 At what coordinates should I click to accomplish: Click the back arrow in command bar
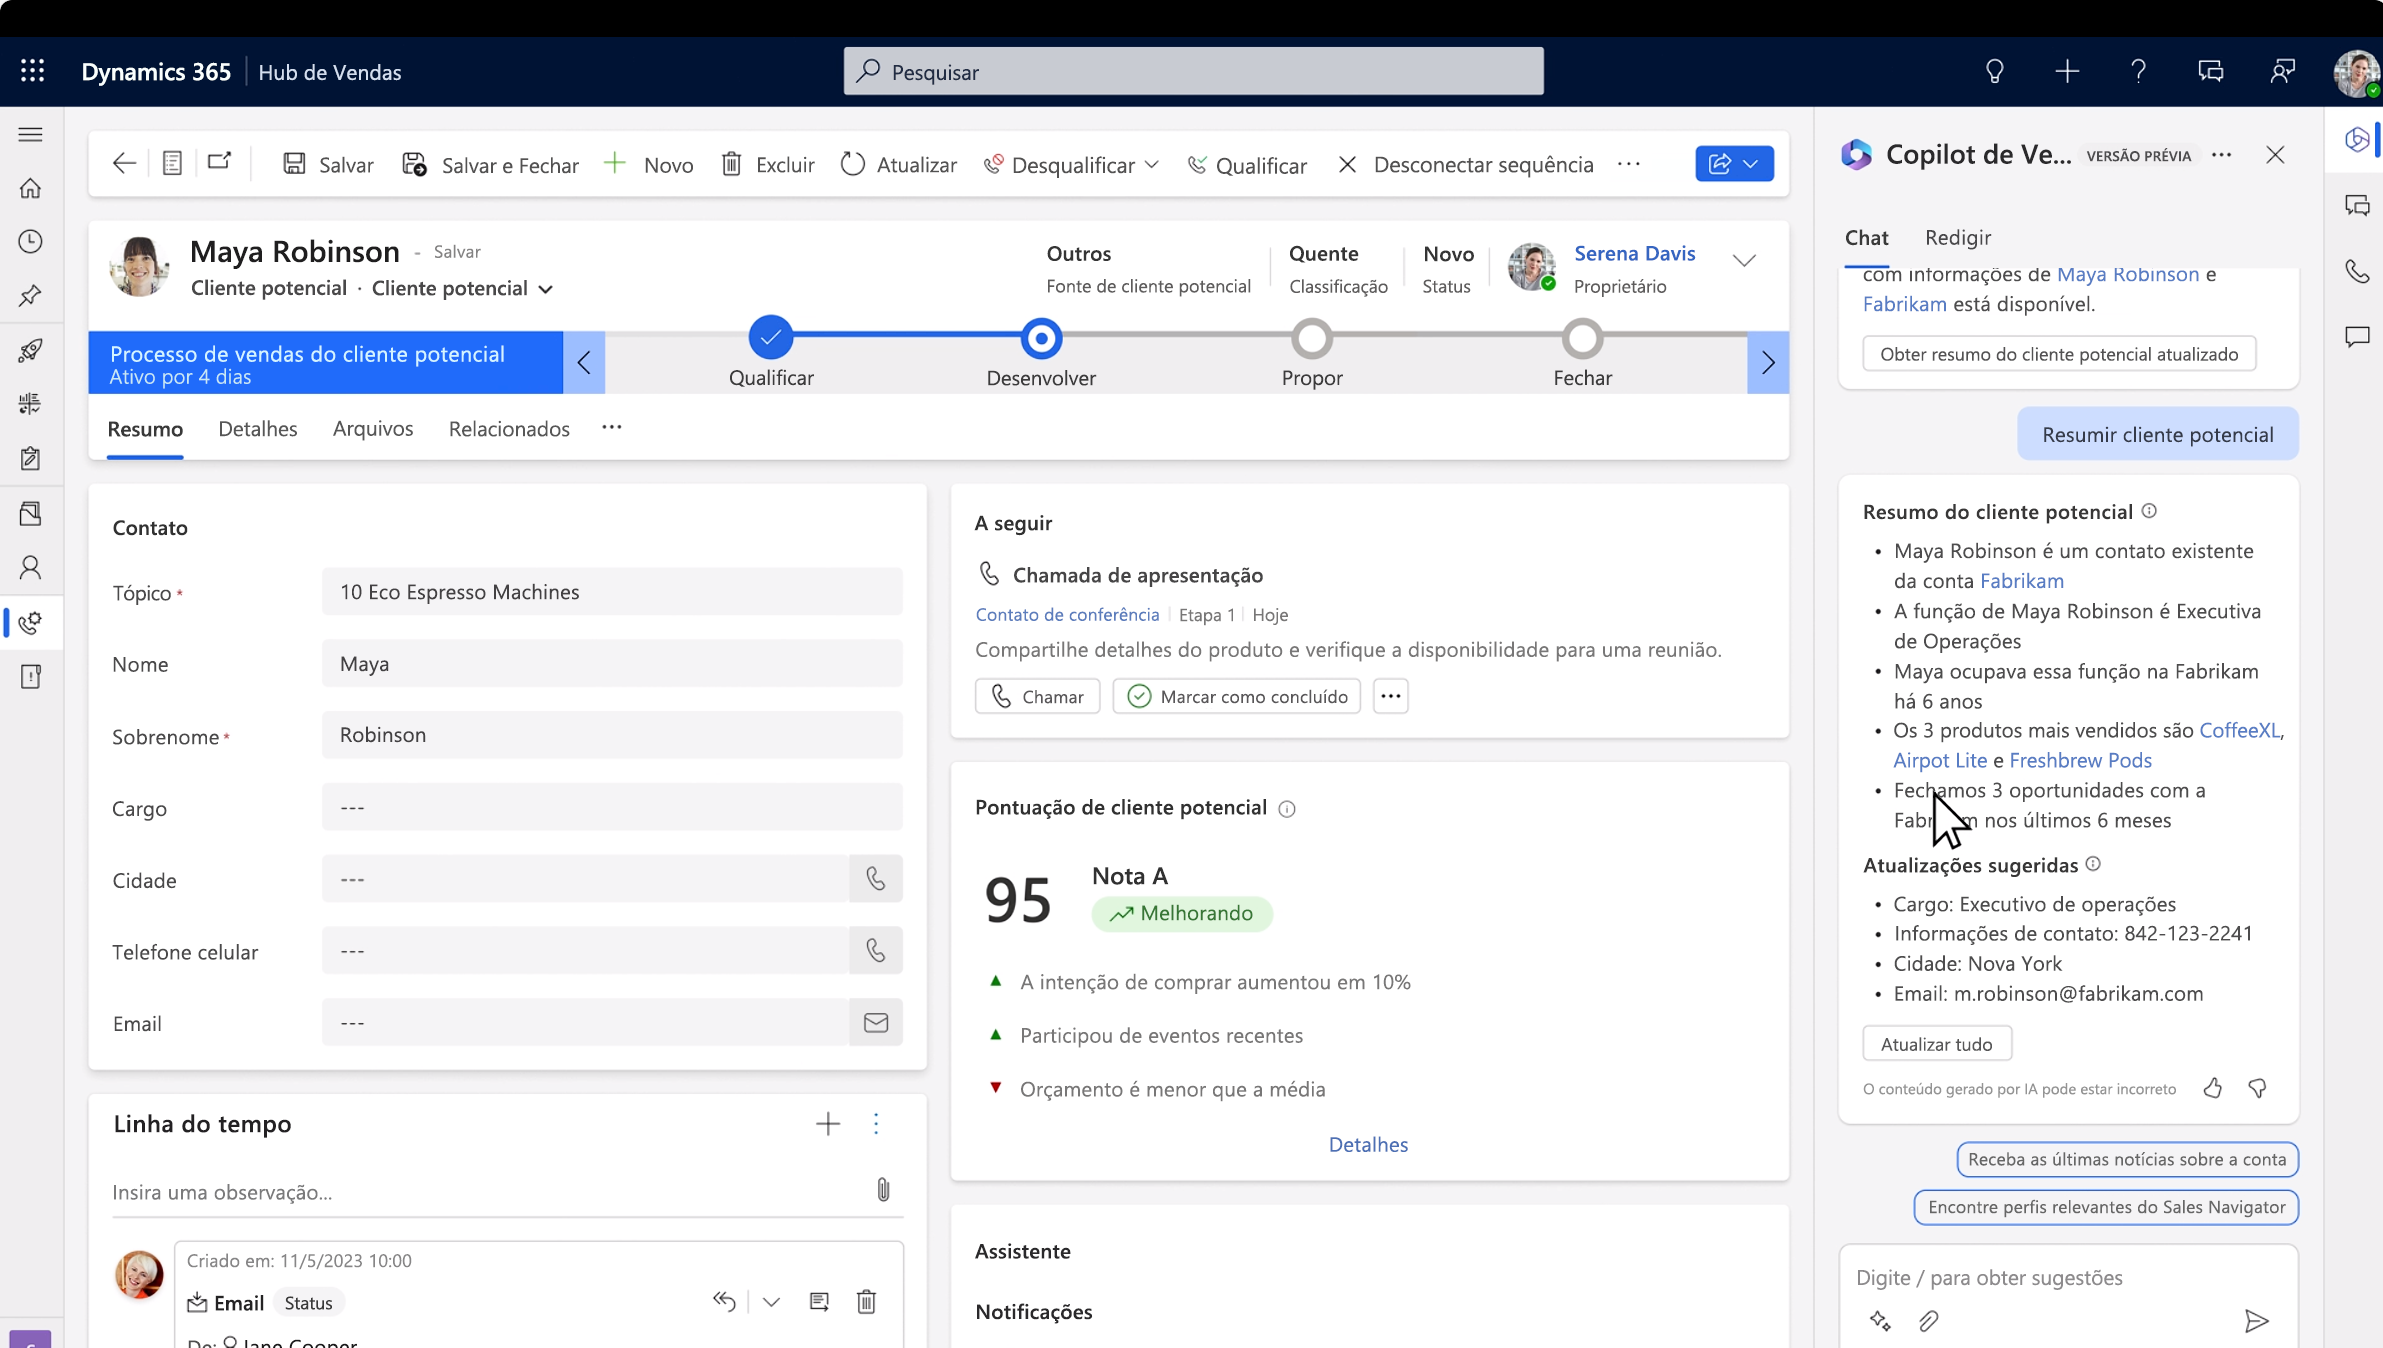tap(124, 164)
